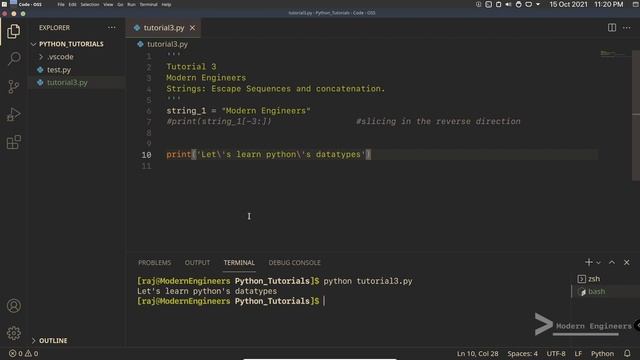Open the Extensions view

point(13,142)
